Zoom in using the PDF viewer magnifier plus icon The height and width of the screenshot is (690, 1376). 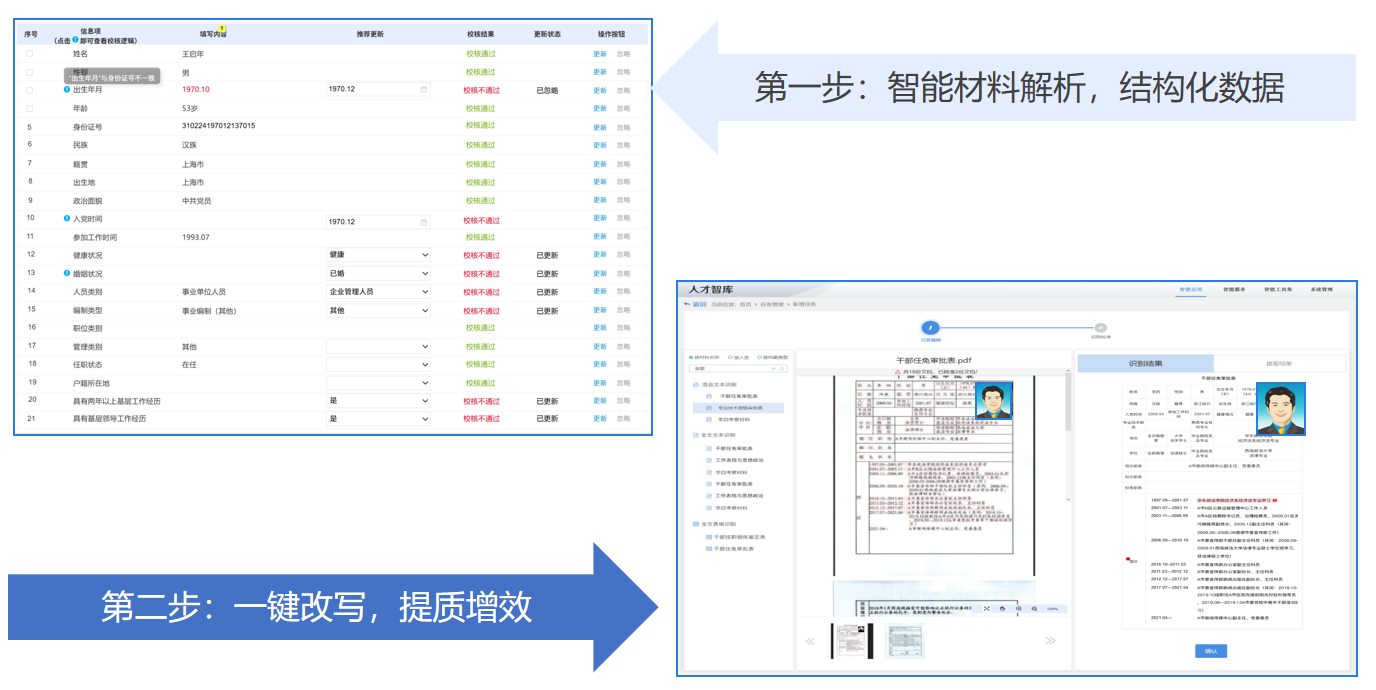tap(1018, 608)
